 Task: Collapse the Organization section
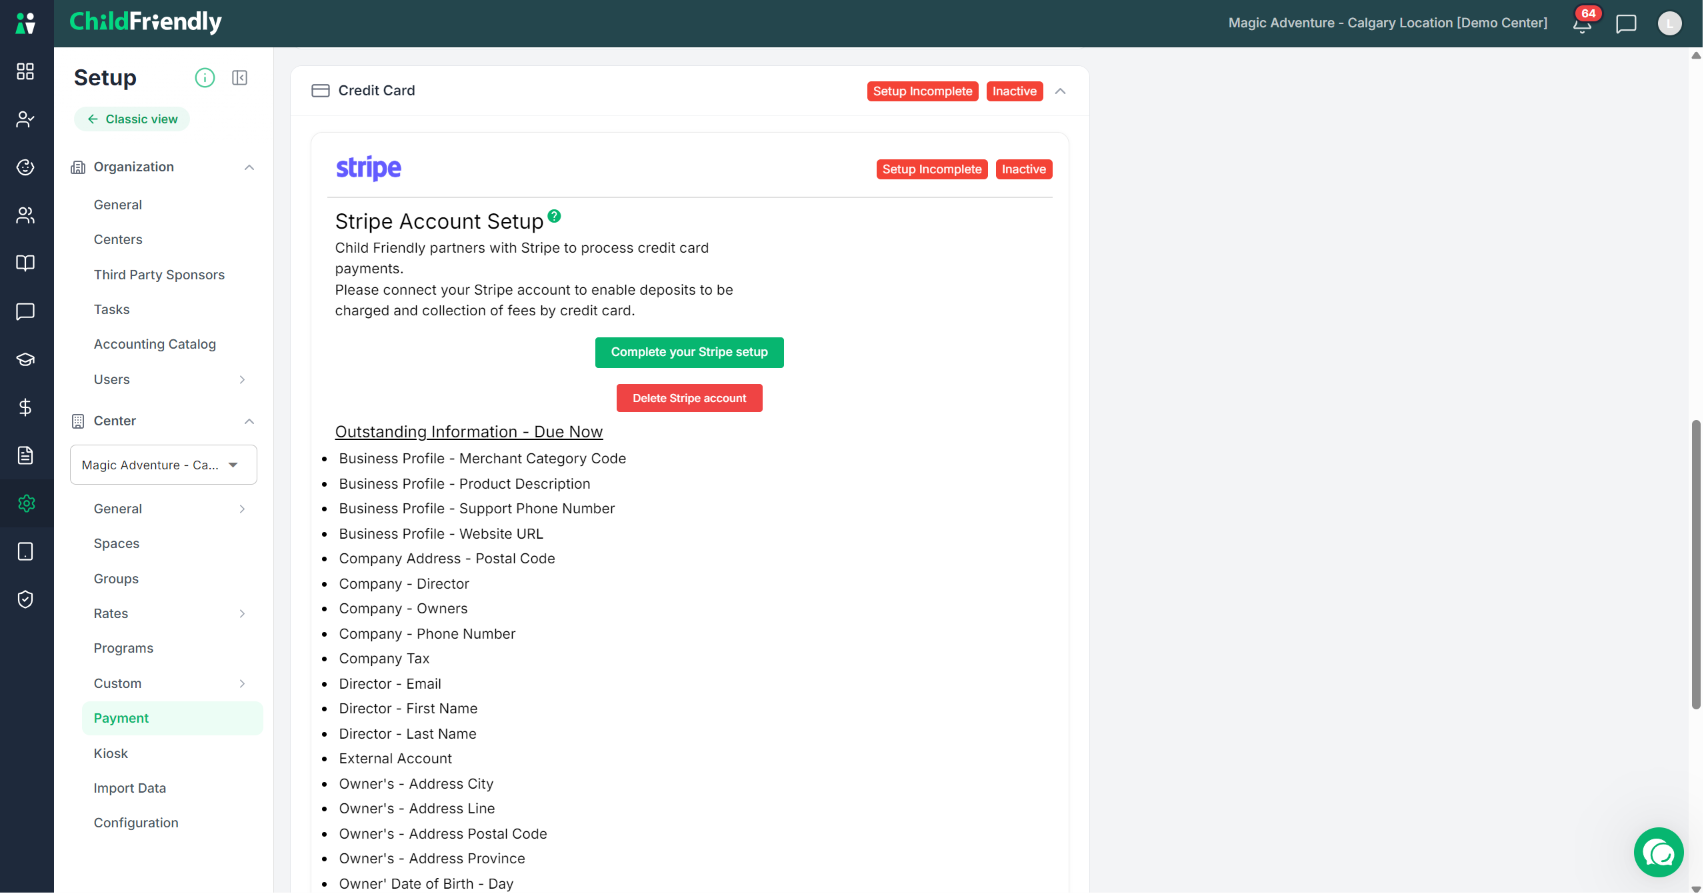click(249, 167)
